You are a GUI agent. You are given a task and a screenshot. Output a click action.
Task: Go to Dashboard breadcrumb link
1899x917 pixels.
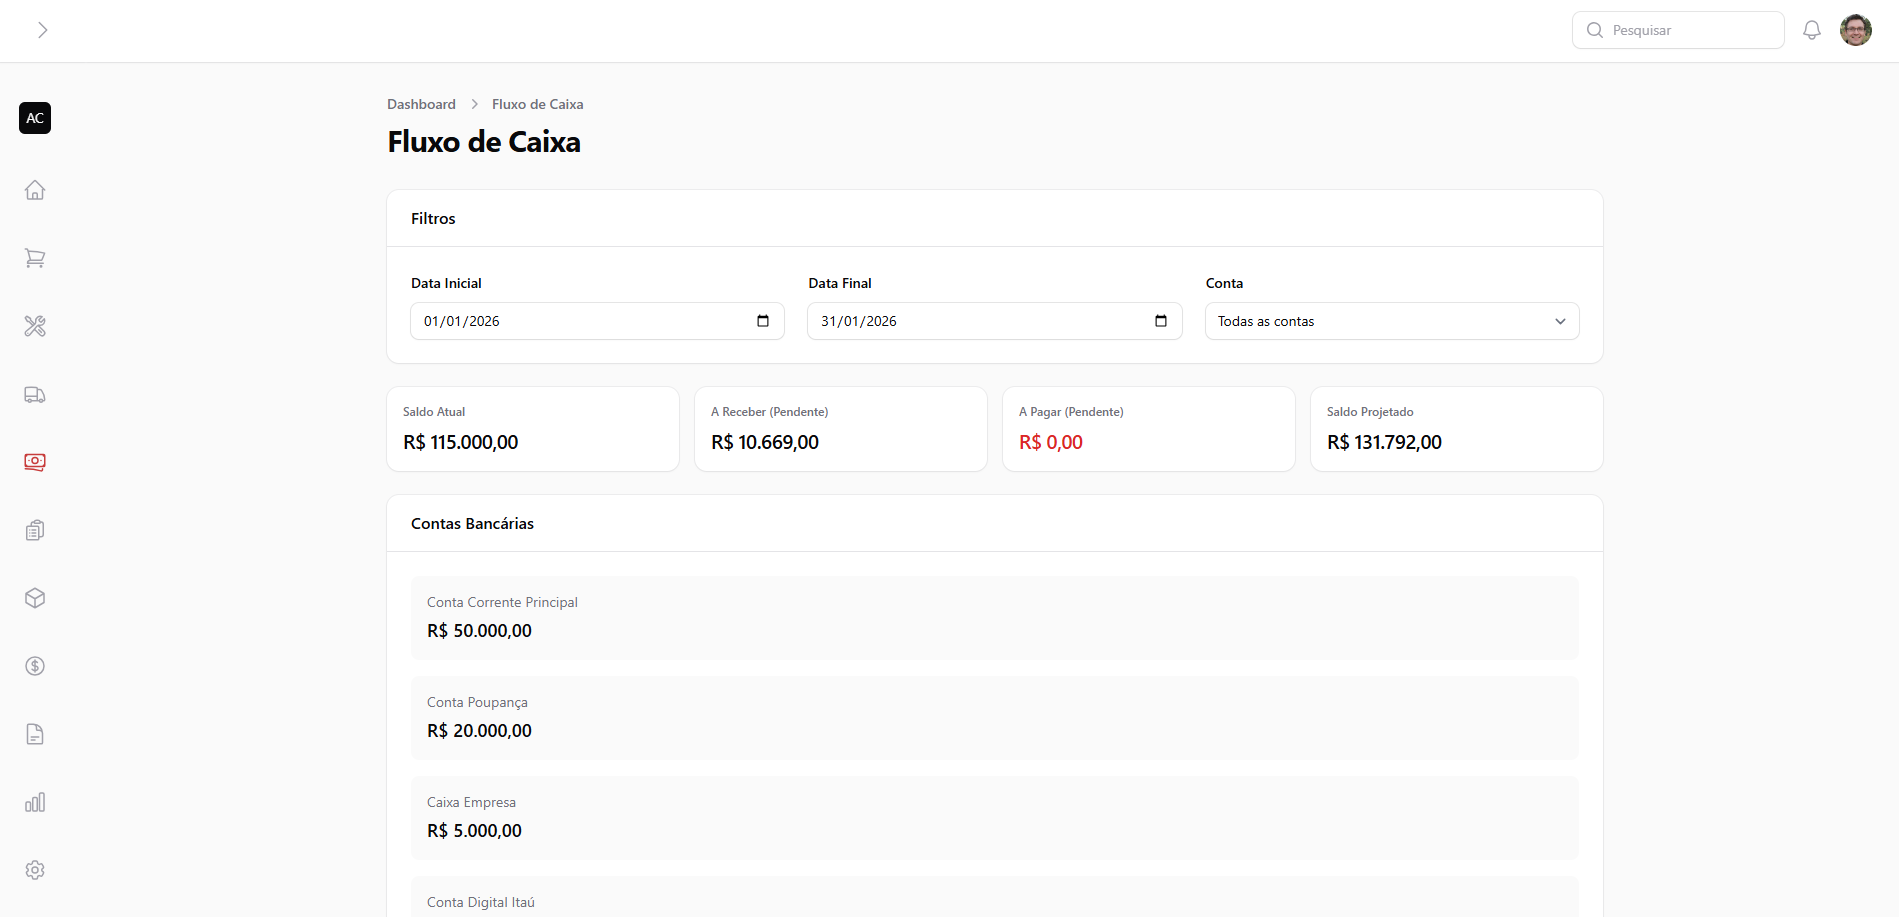click(421, 104)
